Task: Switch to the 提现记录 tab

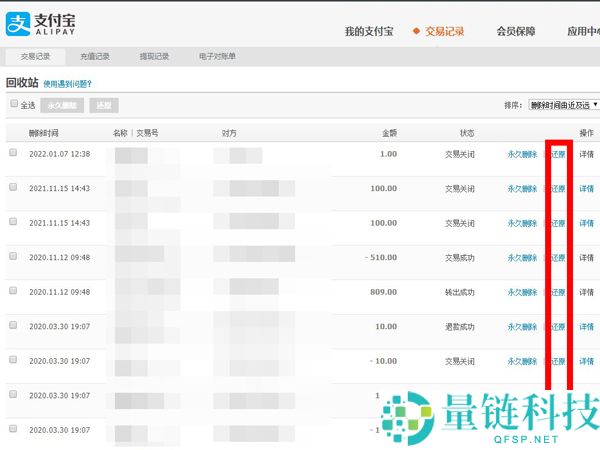Action: (154, 56)
